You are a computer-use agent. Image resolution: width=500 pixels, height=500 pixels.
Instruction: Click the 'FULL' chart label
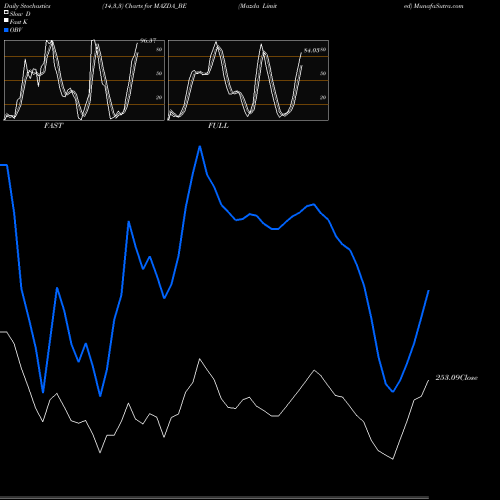(x=218, y=126)
